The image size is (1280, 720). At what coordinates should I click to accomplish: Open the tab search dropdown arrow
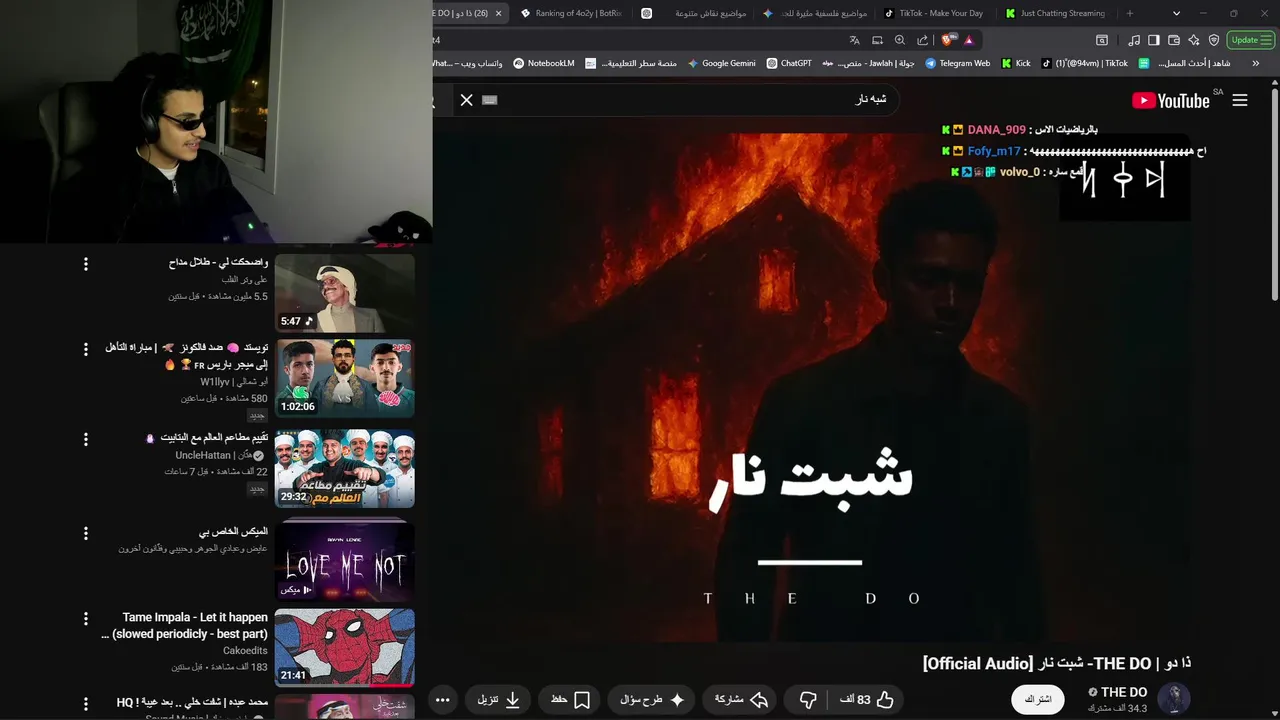(x=1176, y=13)
